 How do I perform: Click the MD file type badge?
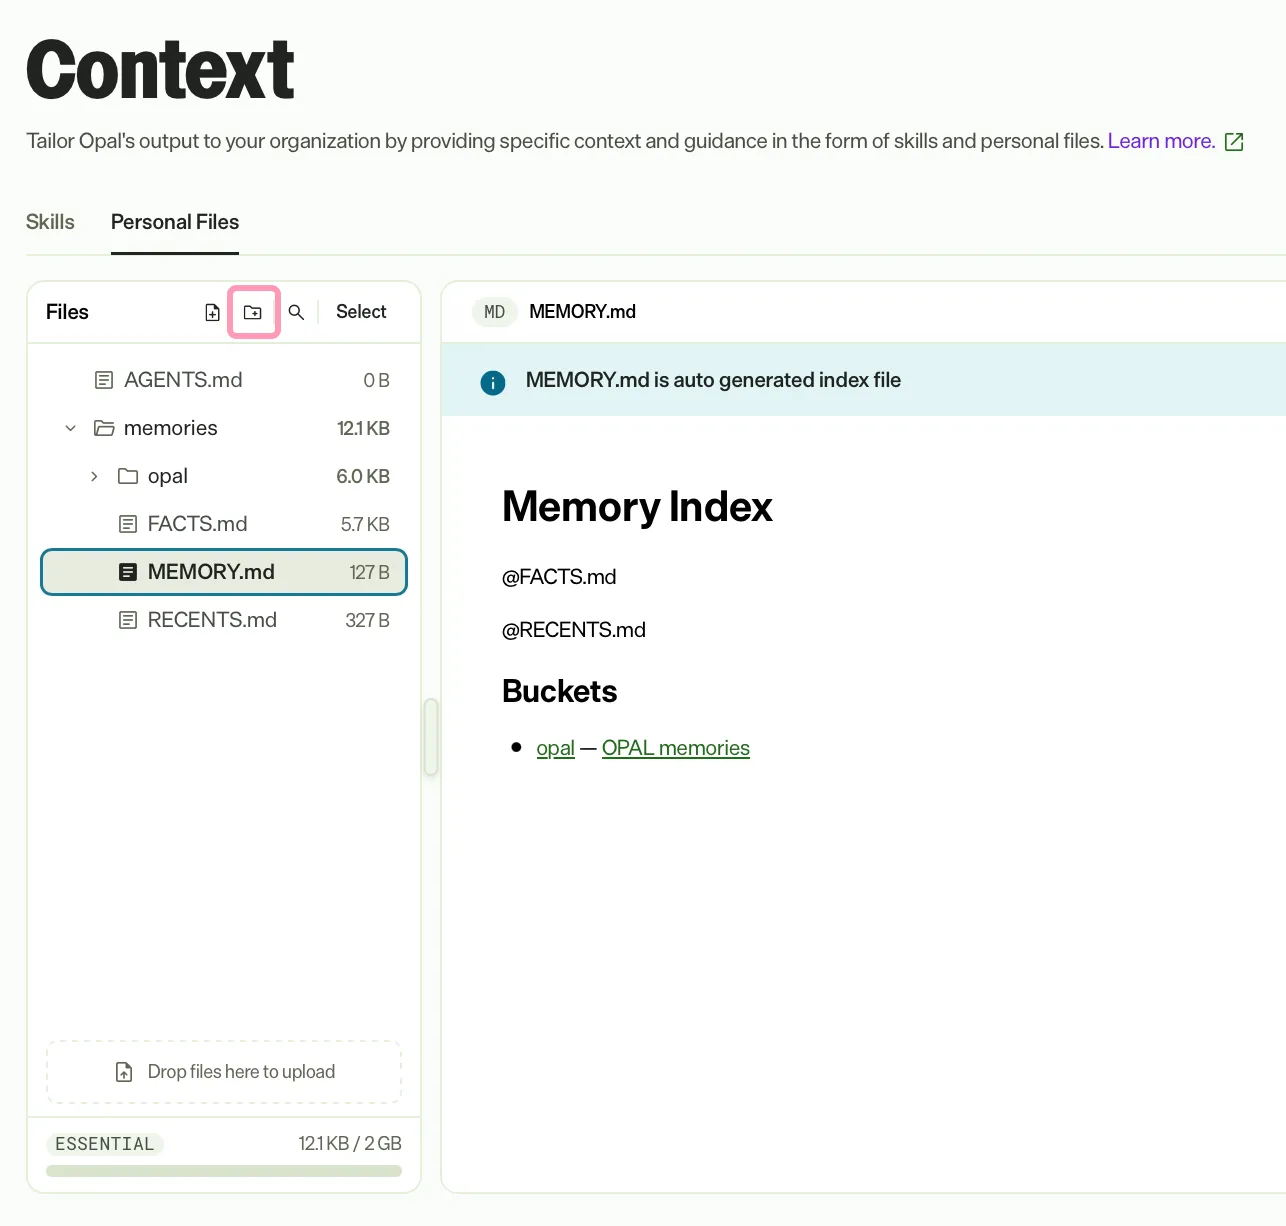point(494,312)
